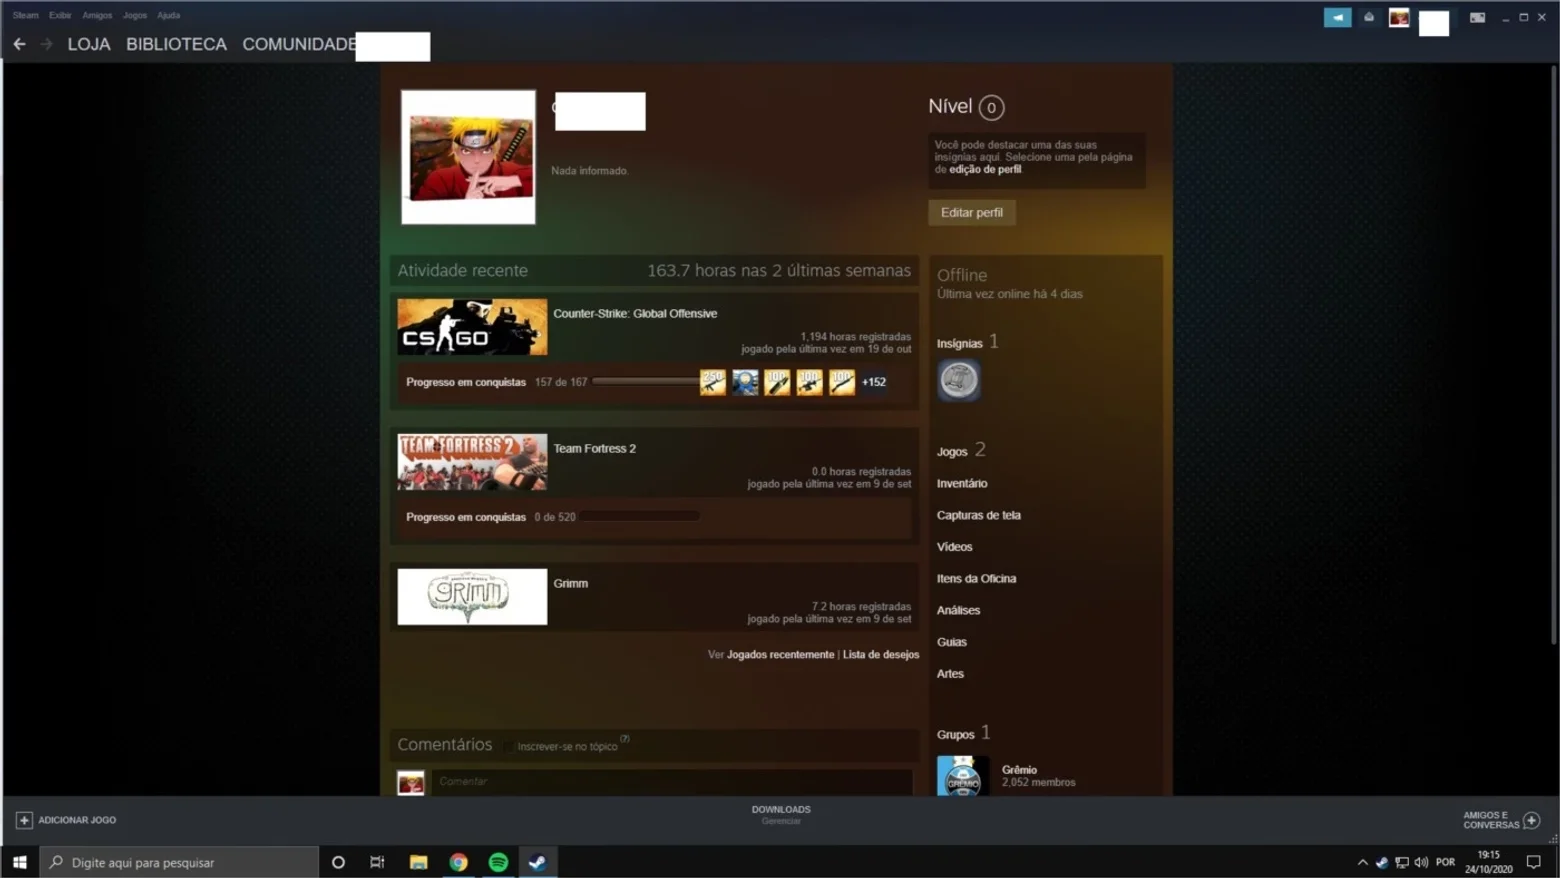Image resolution: width=1560 pixels, height=878 pixels.
Task: Open 'Lista de desejos' wishlist link
Action: (x=881, y=654)
